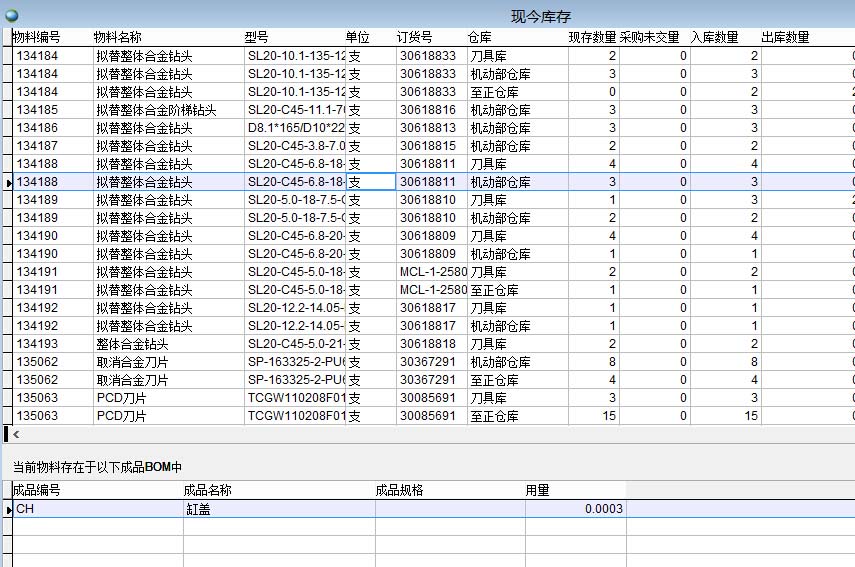This screenshot has width=855, height=567.
Task: Click the 型号 column header
Action: (x=256, y=37)
